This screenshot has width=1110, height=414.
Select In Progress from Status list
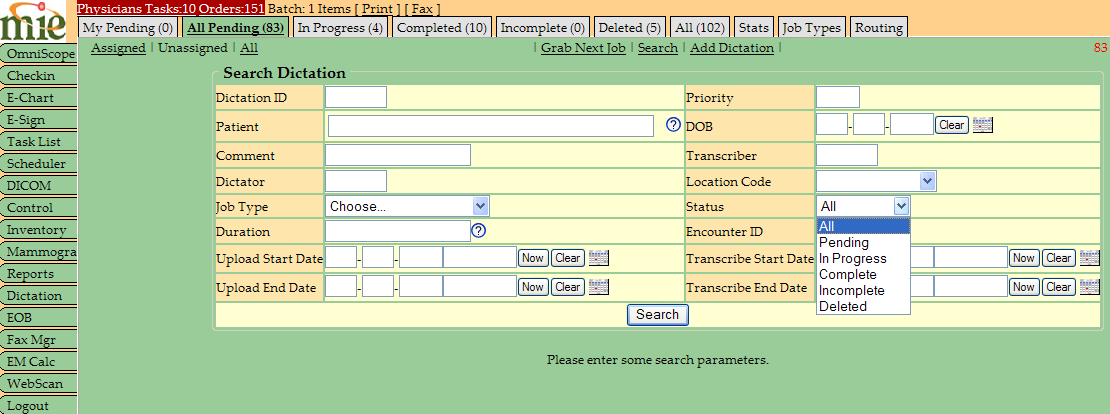pos(852,258)
